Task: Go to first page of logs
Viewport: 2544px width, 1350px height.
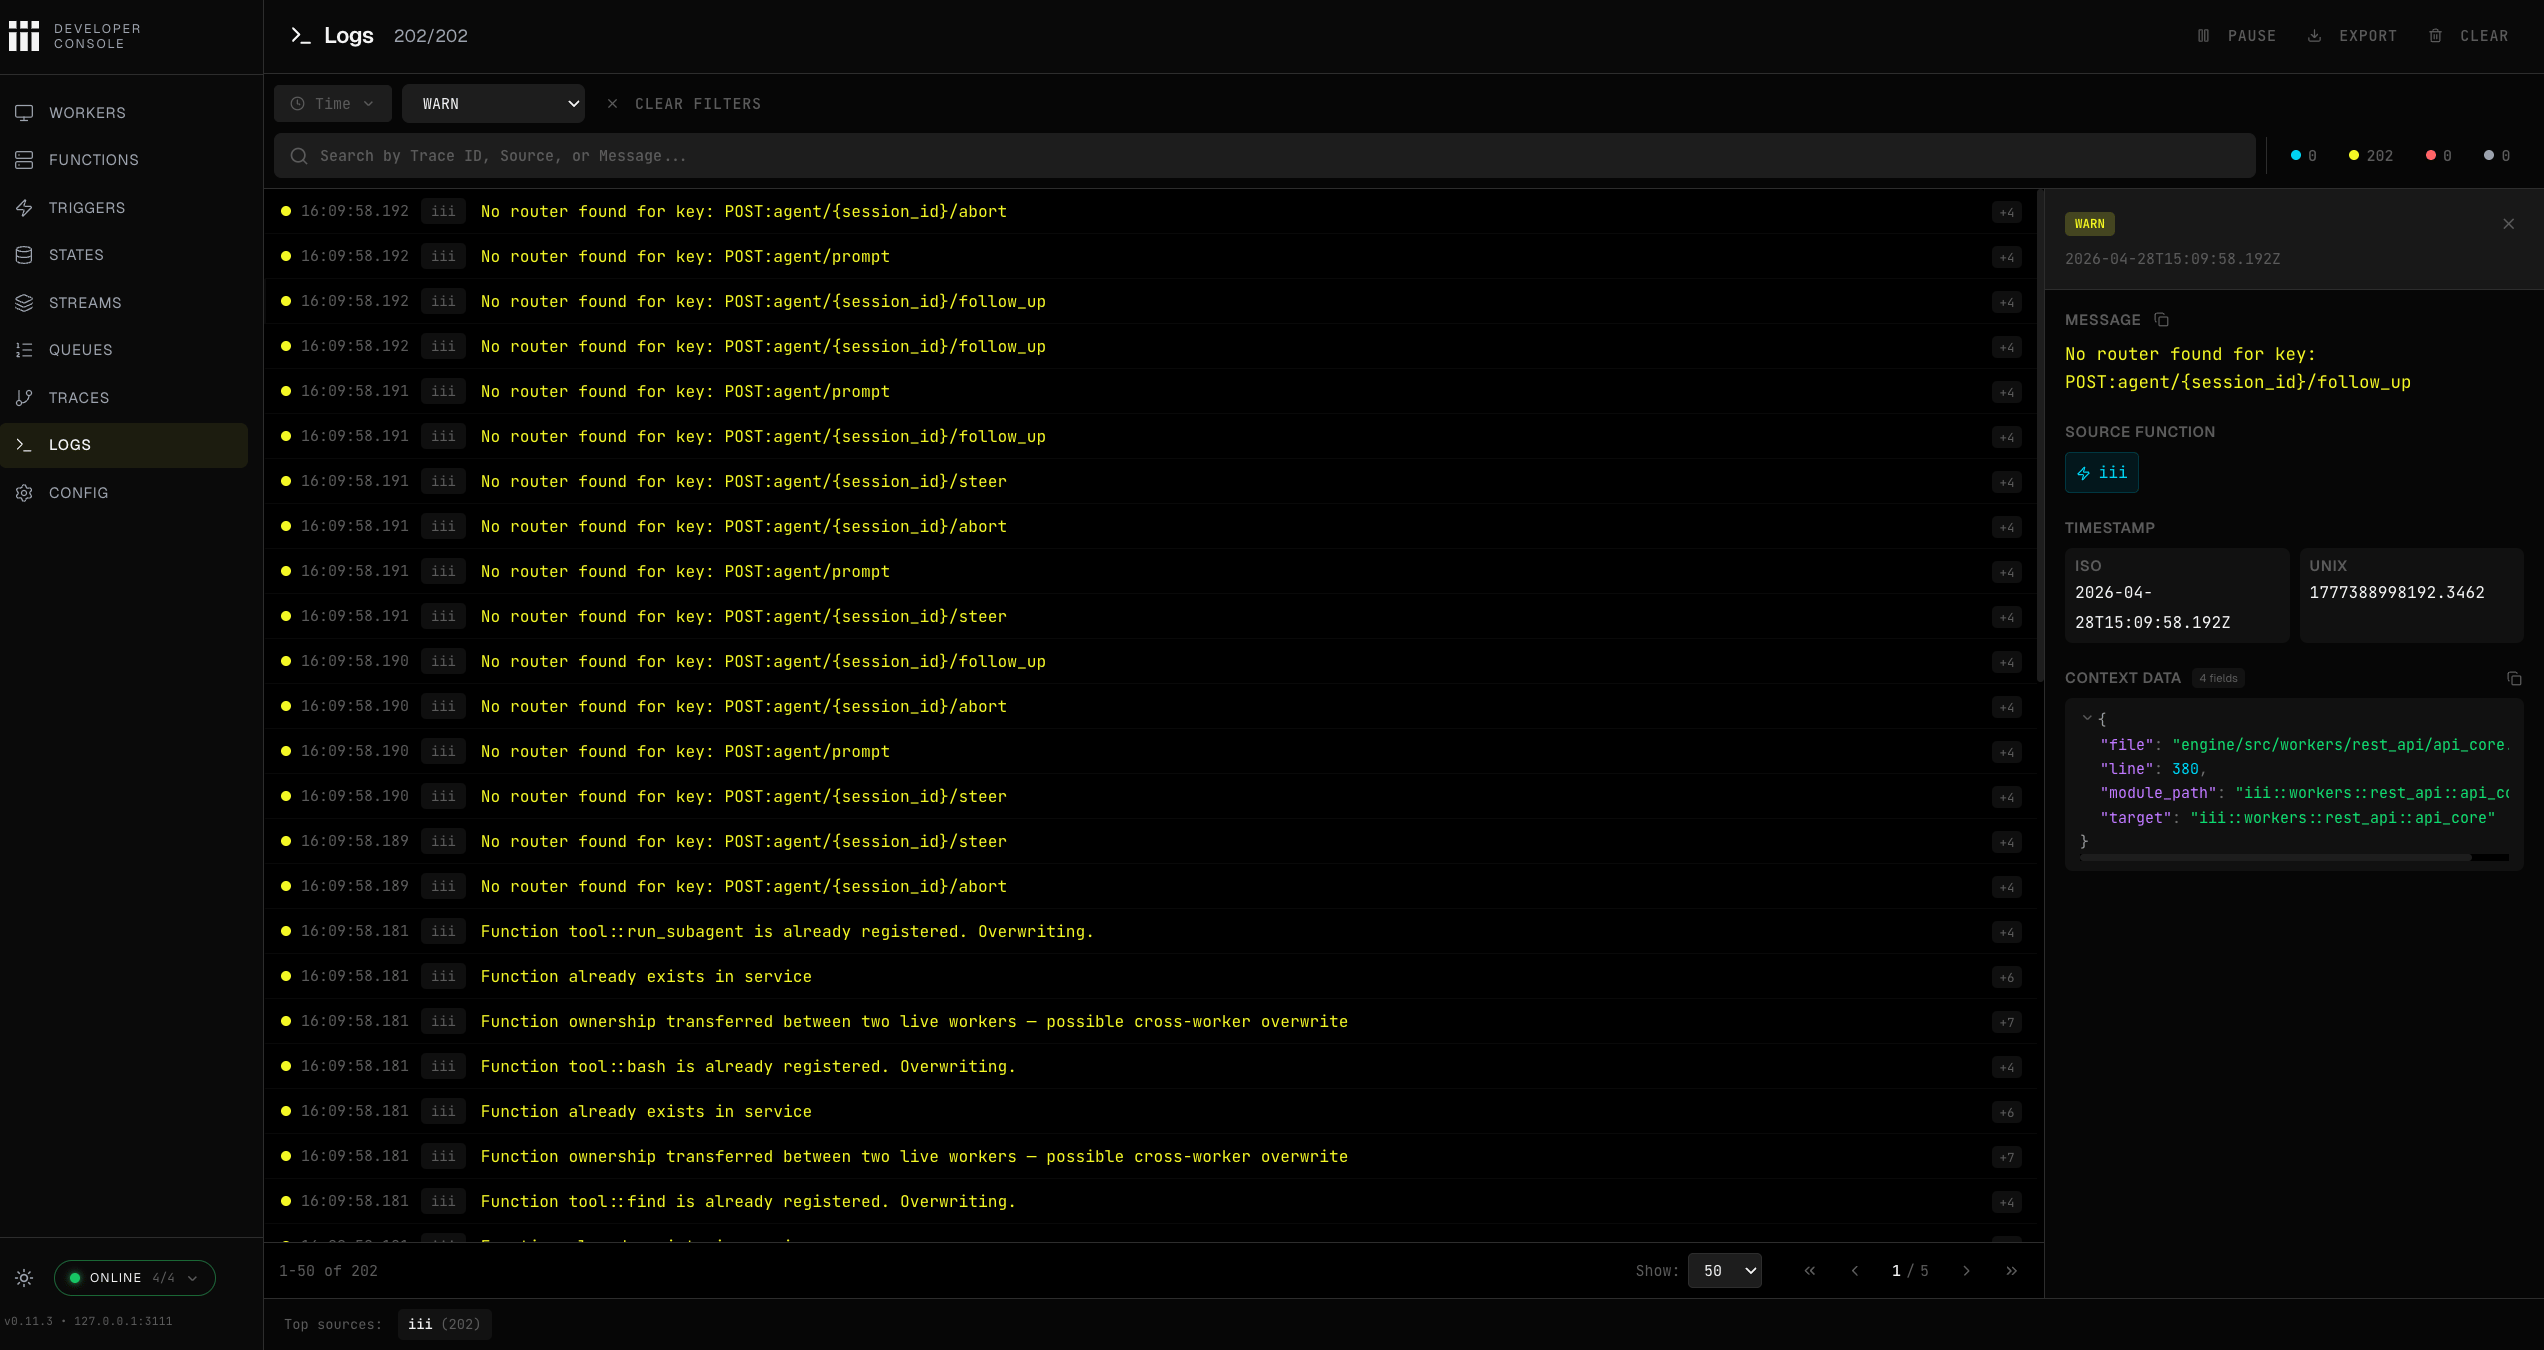Action: [1810, 1271]
